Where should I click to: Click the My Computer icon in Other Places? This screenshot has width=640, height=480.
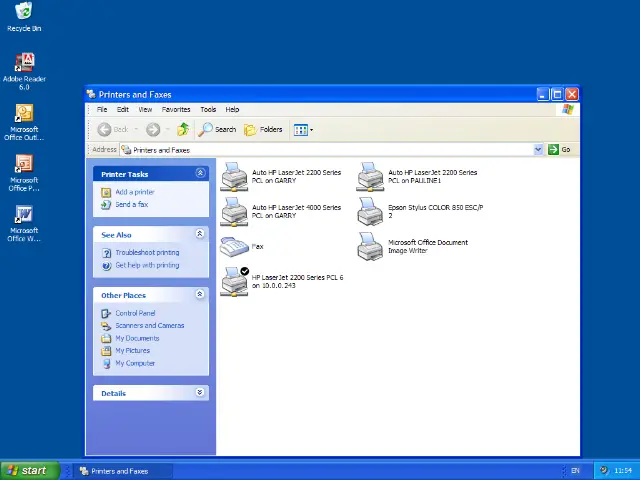pyautogui.click(x=106, y=363)
